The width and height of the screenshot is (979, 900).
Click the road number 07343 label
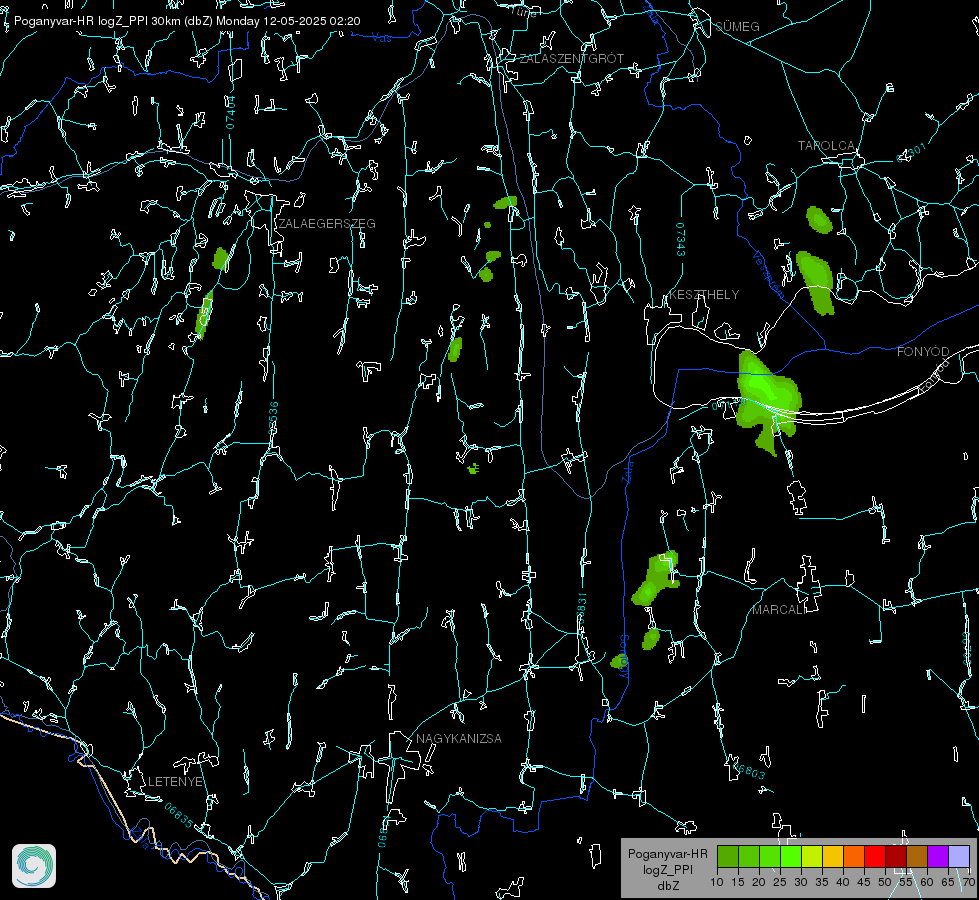pyautogui.click(x=681, y=240)
